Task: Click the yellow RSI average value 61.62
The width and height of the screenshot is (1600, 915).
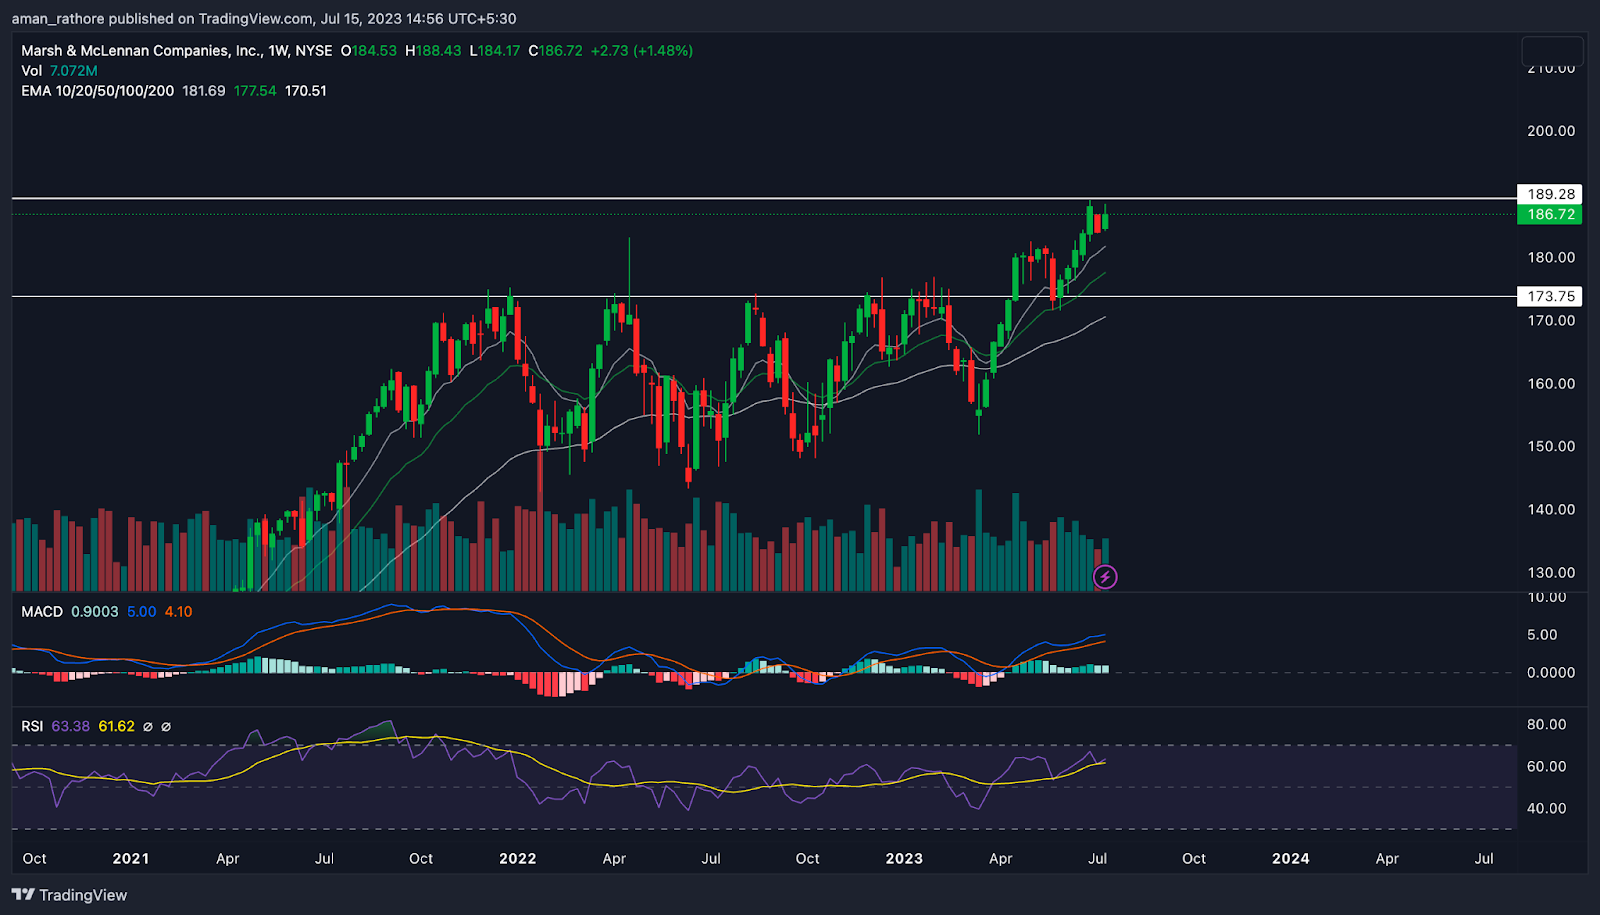Action: pos(116,726)
